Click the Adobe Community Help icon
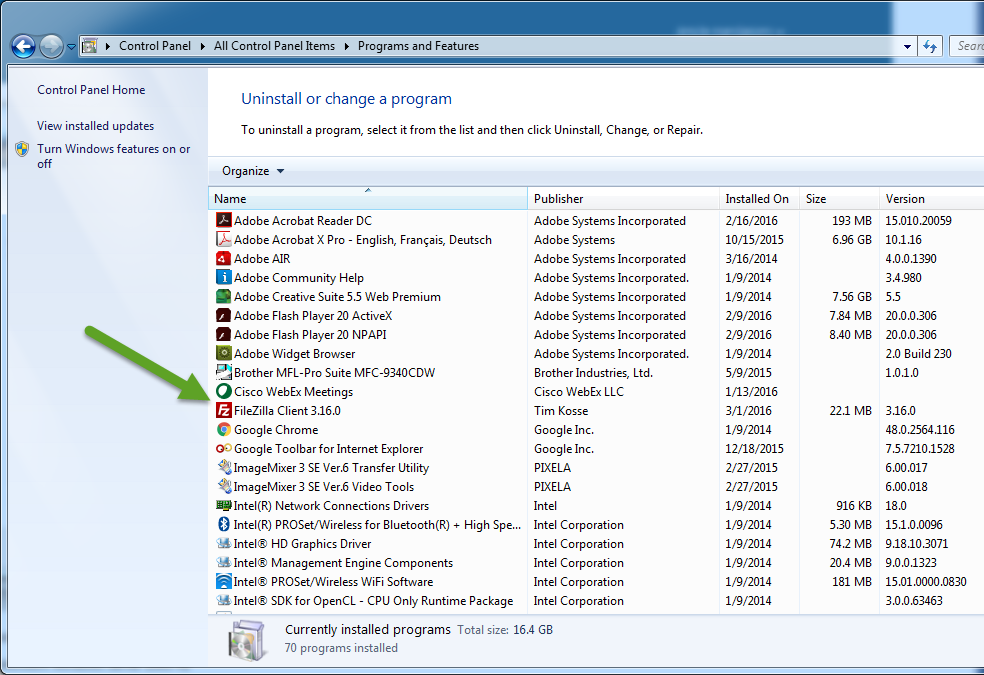Viewport: 984px width, 675px height. 223,277
